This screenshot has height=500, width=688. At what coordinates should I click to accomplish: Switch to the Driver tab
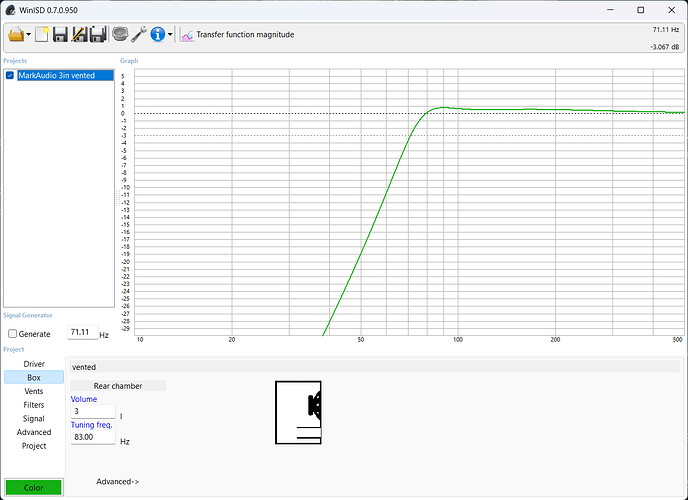coord(34,364)
